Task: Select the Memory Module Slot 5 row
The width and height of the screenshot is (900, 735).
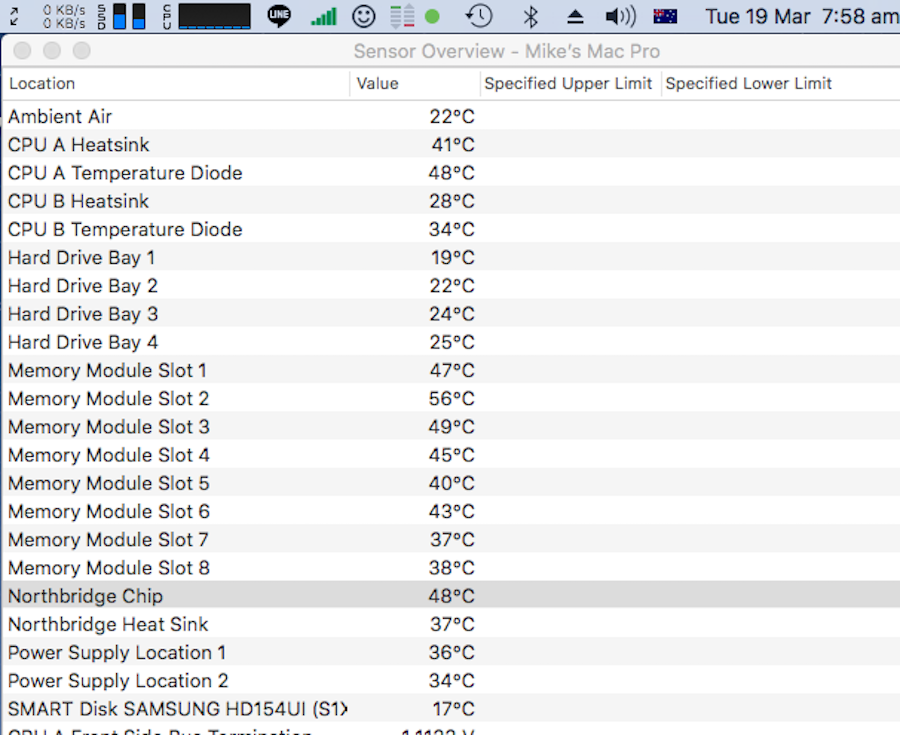Action: [451, 483]
